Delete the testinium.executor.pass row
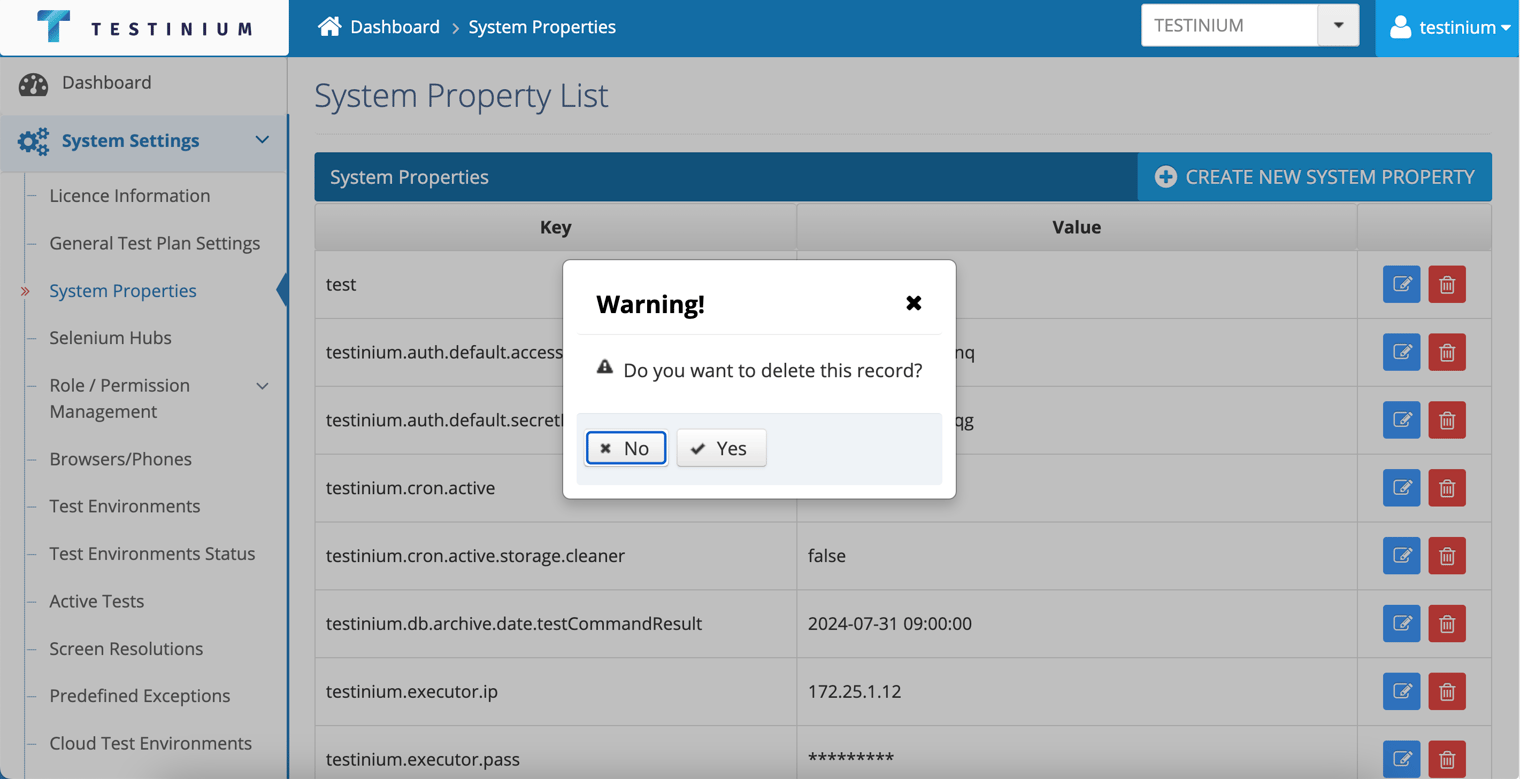The height and width of the screenshot is (779, 1520). pyautogui.click(x=1447, y=759)
